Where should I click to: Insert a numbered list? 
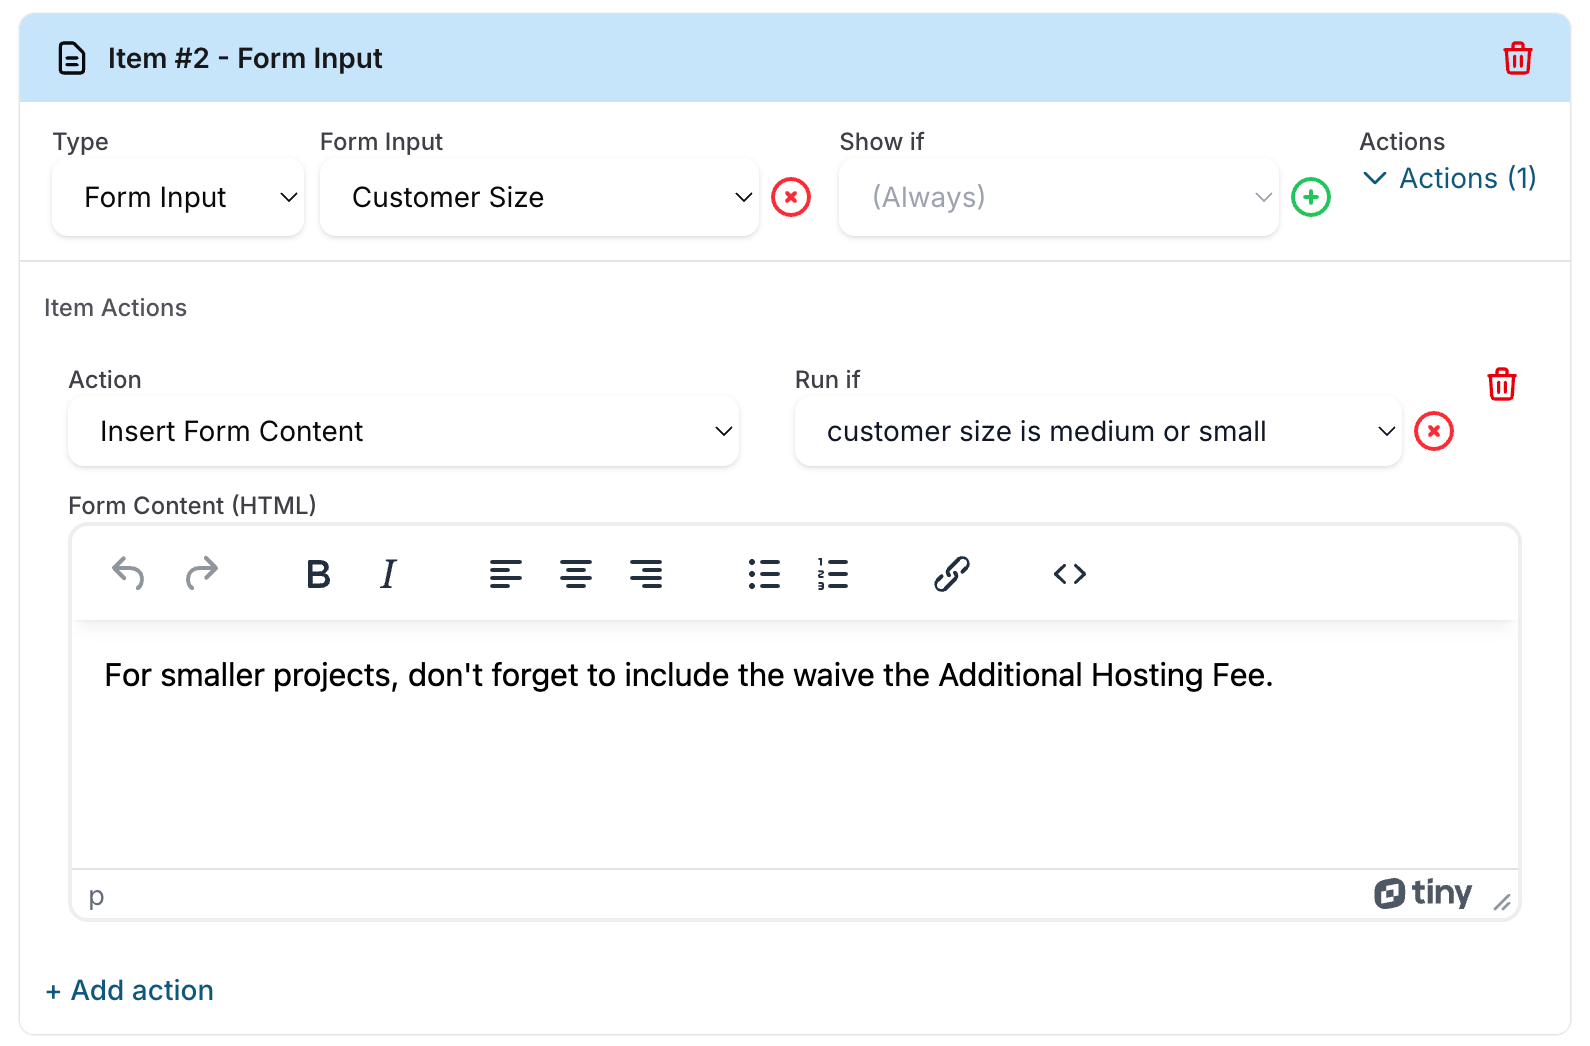[x=832, y=574]
